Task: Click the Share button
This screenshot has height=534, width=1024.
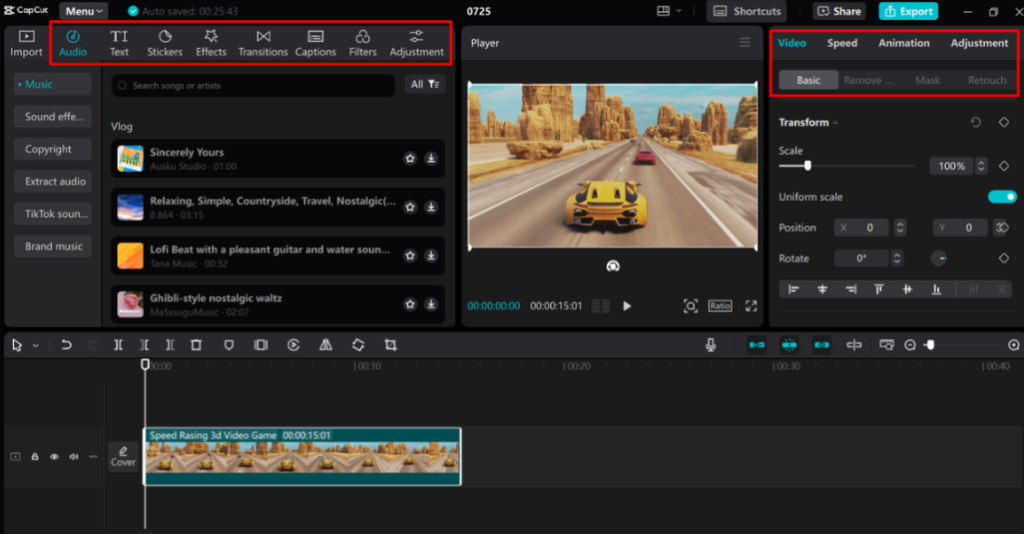Action: (x=839, y=11)
